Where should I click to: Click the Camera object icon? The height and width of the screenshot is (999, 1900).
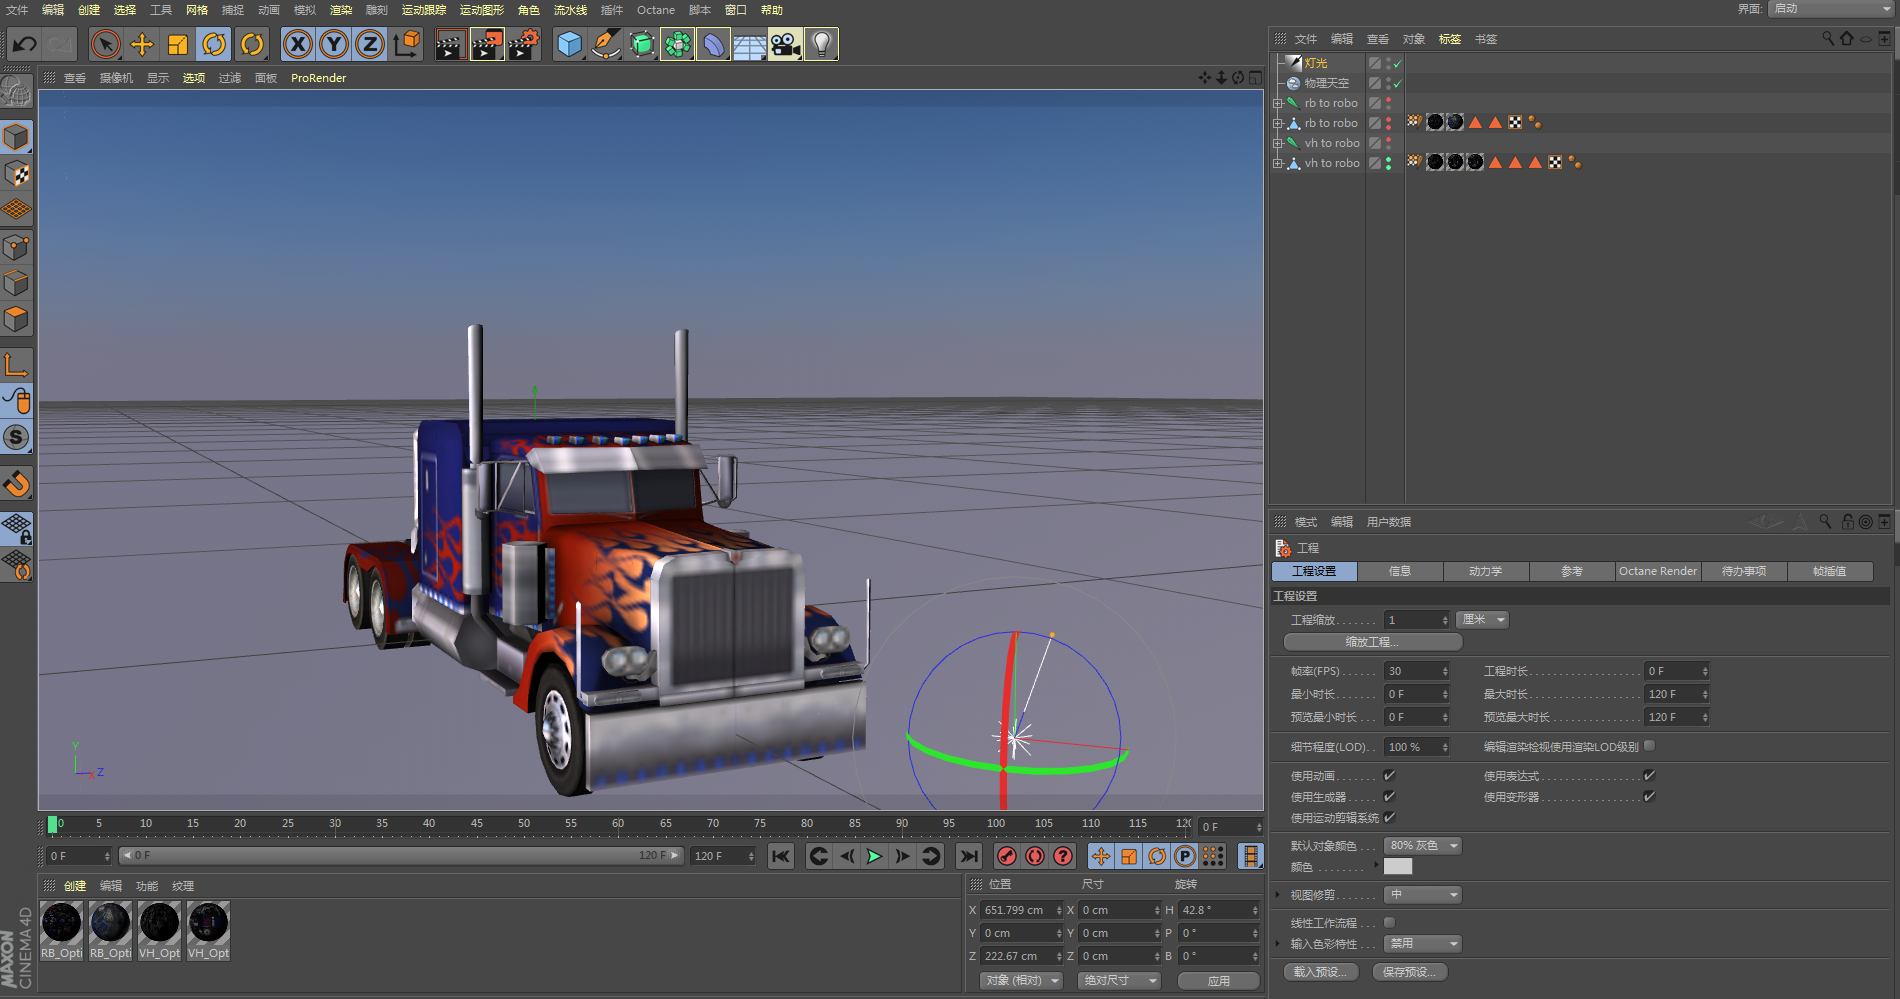tap(785, 44)
